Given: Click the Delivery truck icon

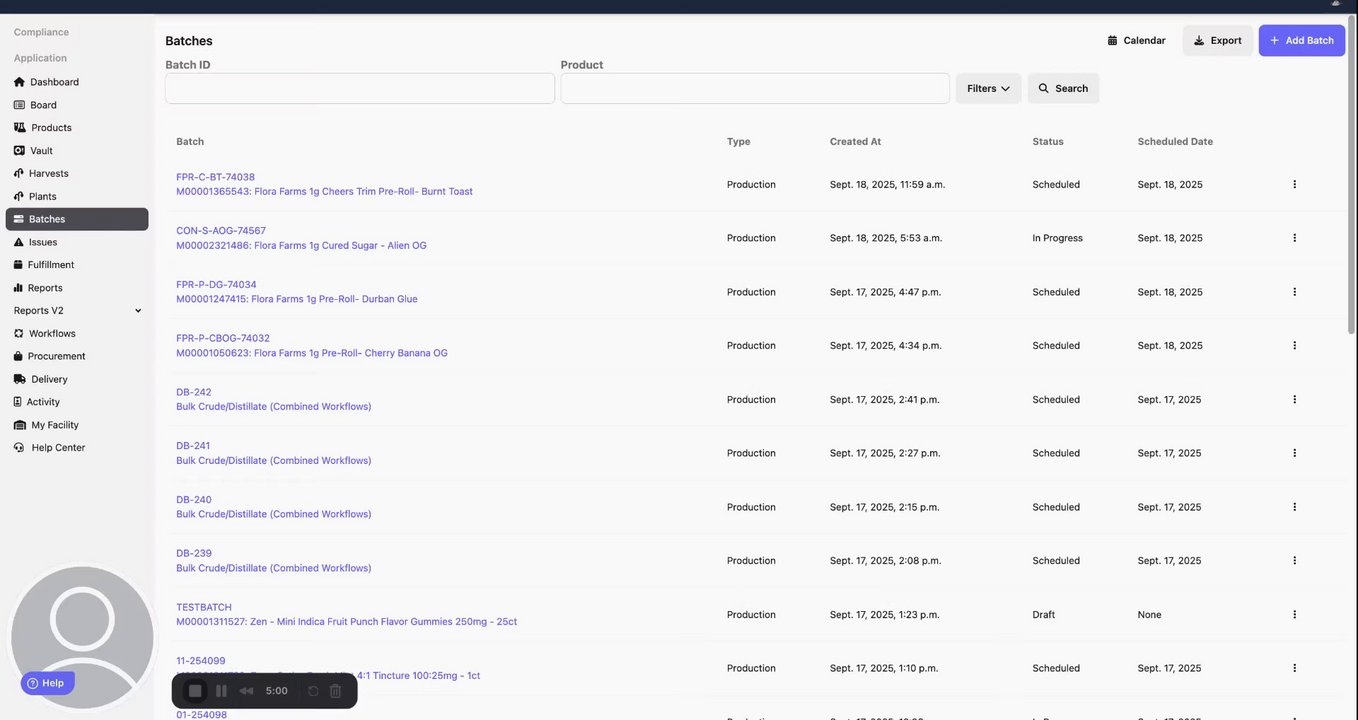Looking at the screenshot, I should [x=20, y=379].
